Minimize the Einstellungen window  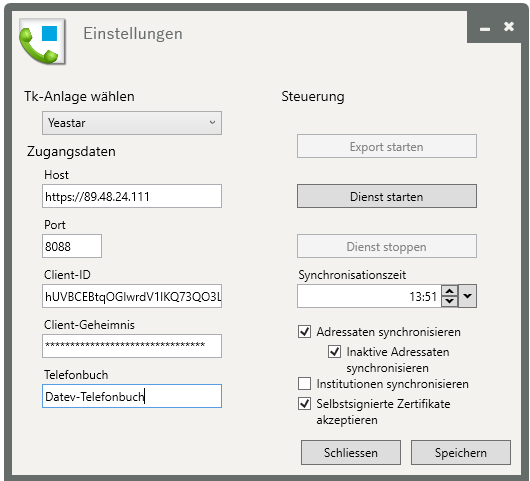pos(485,29)
